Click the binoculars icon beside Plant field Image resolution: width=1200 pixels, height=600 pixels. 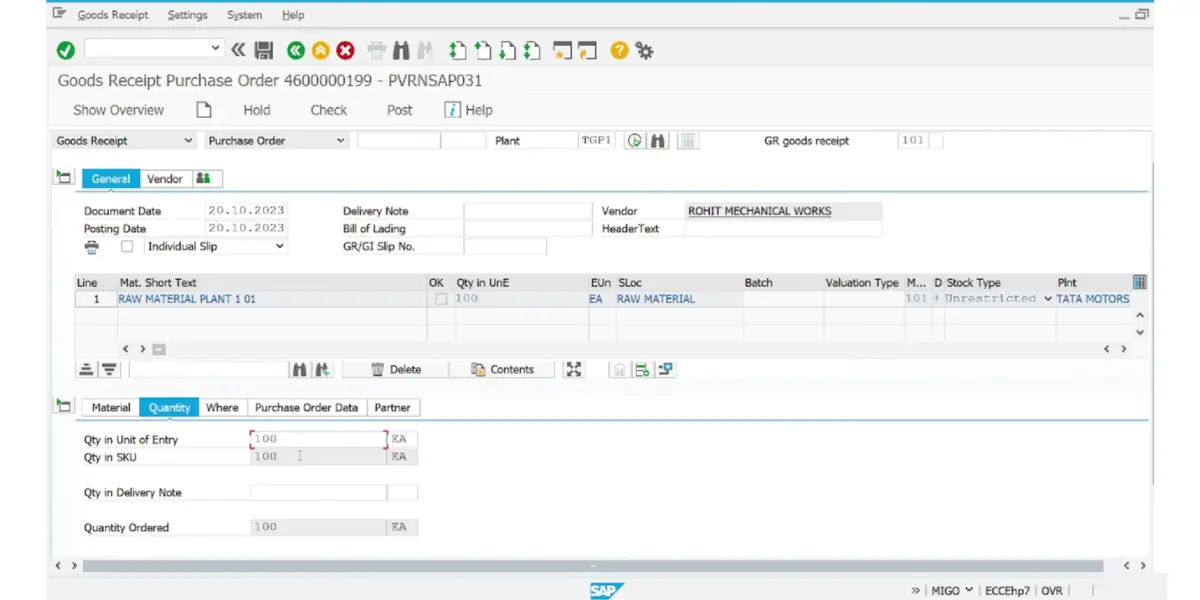[658, 141]
